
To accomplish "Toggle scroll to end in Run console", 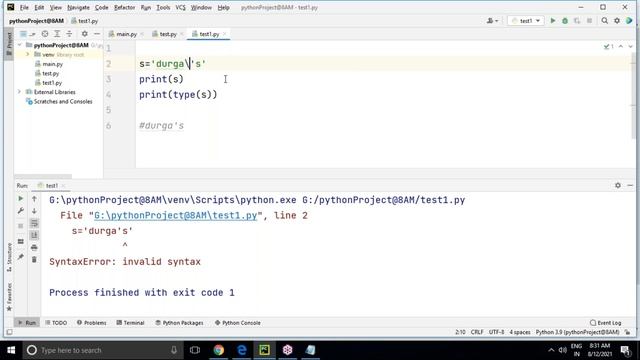I will (34, 235).
